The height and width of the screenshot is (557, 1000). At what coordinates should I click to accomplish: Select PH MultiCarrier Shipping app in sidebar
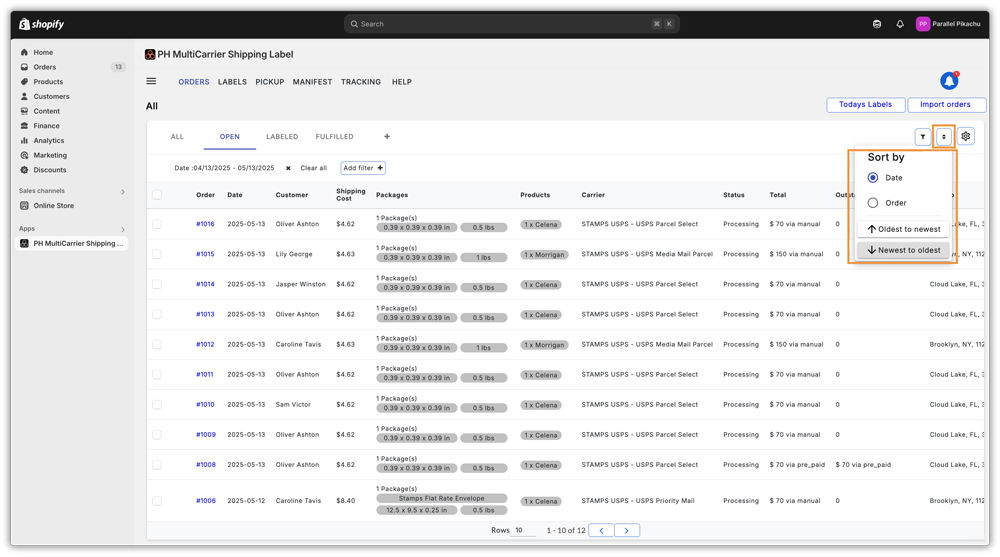[71, 243]
